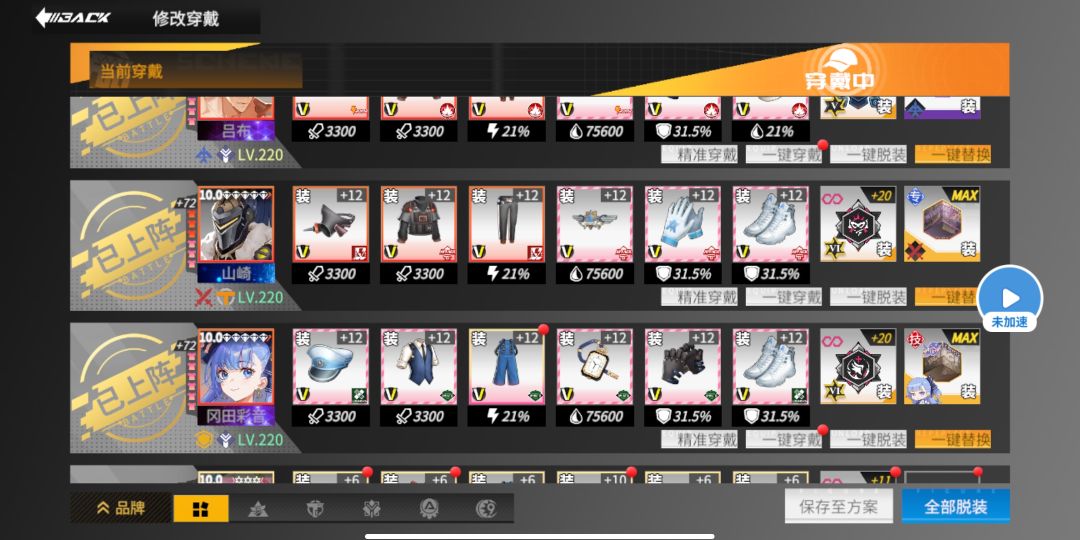Select 冈田彩音's police cap equipment slot

pyautogui.click(x=331, y=366)
